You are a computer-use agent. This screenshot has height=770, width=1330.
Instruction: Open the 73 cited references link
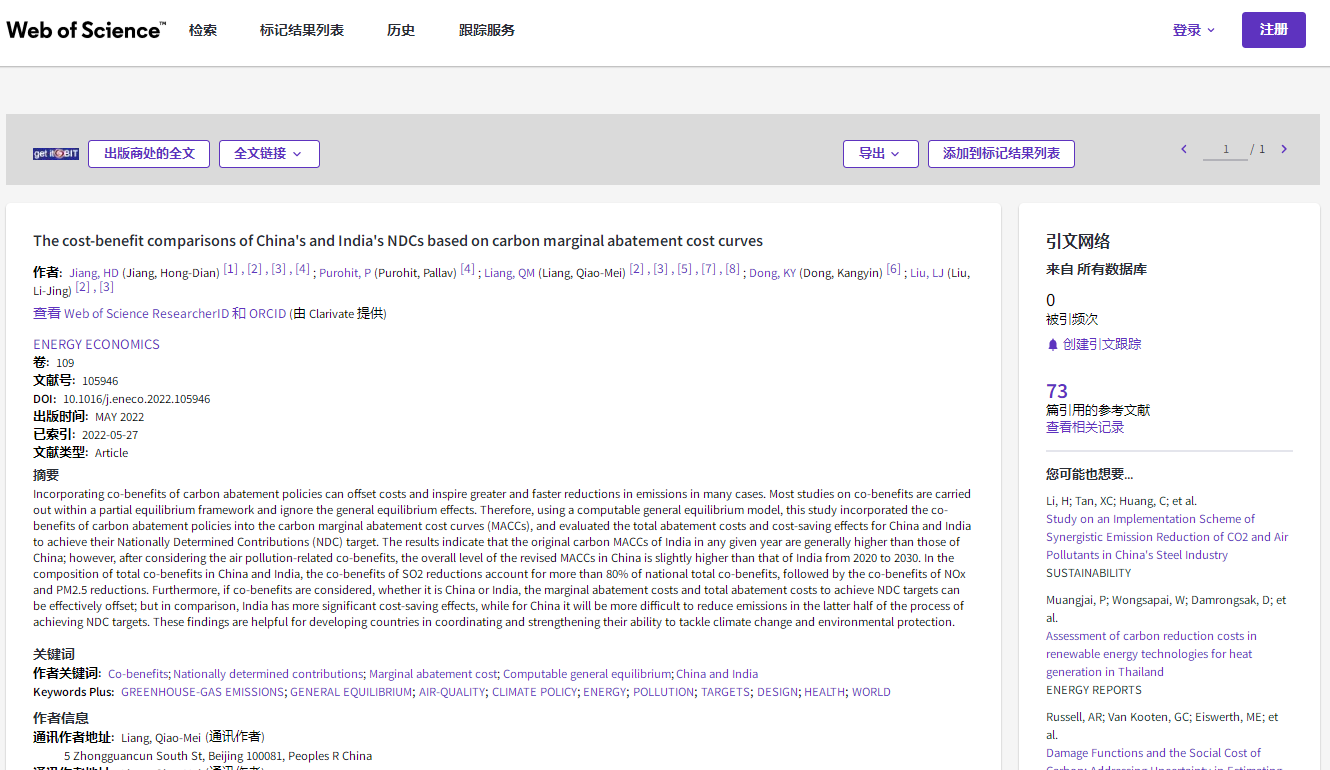(1056, 391)
